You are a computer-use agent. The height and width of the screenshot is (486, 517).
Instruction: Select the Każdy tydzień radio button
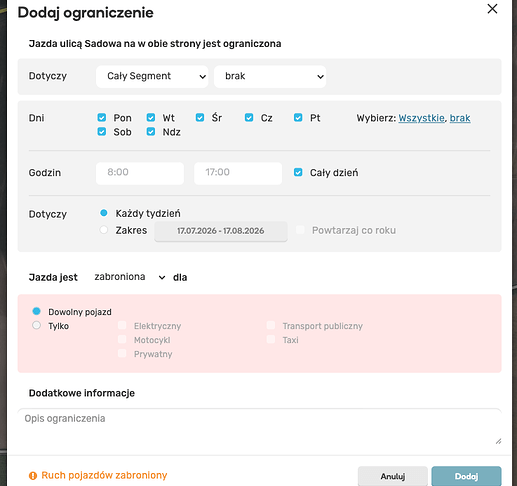pyautogui.click(x=104, y=213)
